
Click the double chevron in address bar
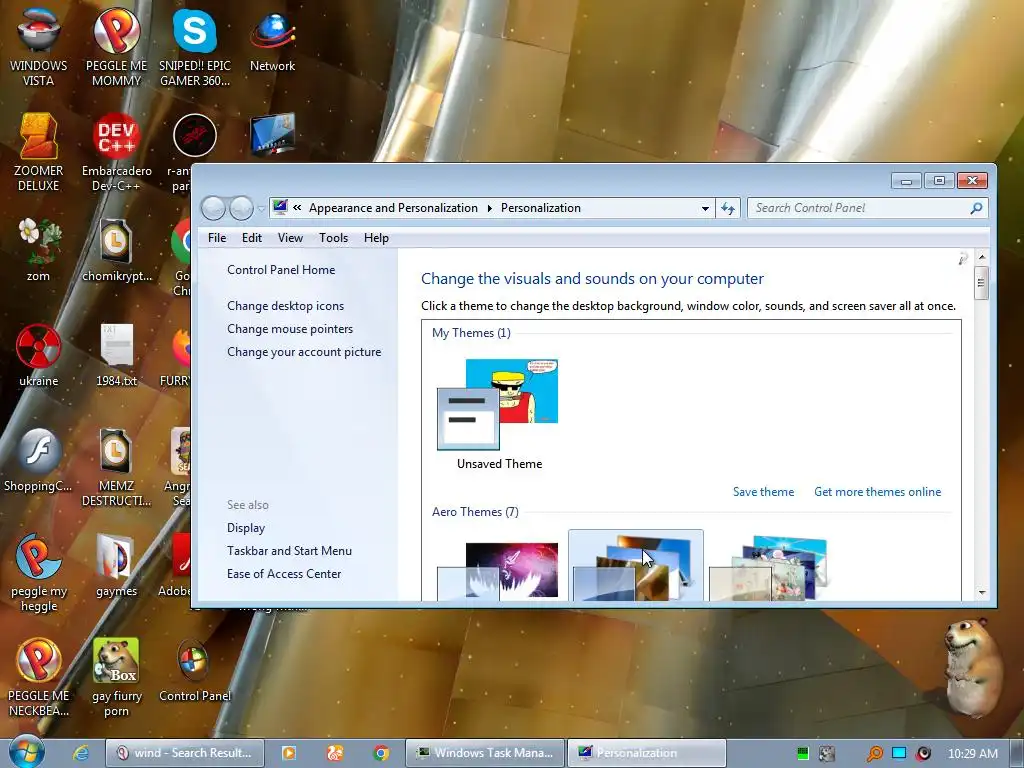click(x=297, y=208)
